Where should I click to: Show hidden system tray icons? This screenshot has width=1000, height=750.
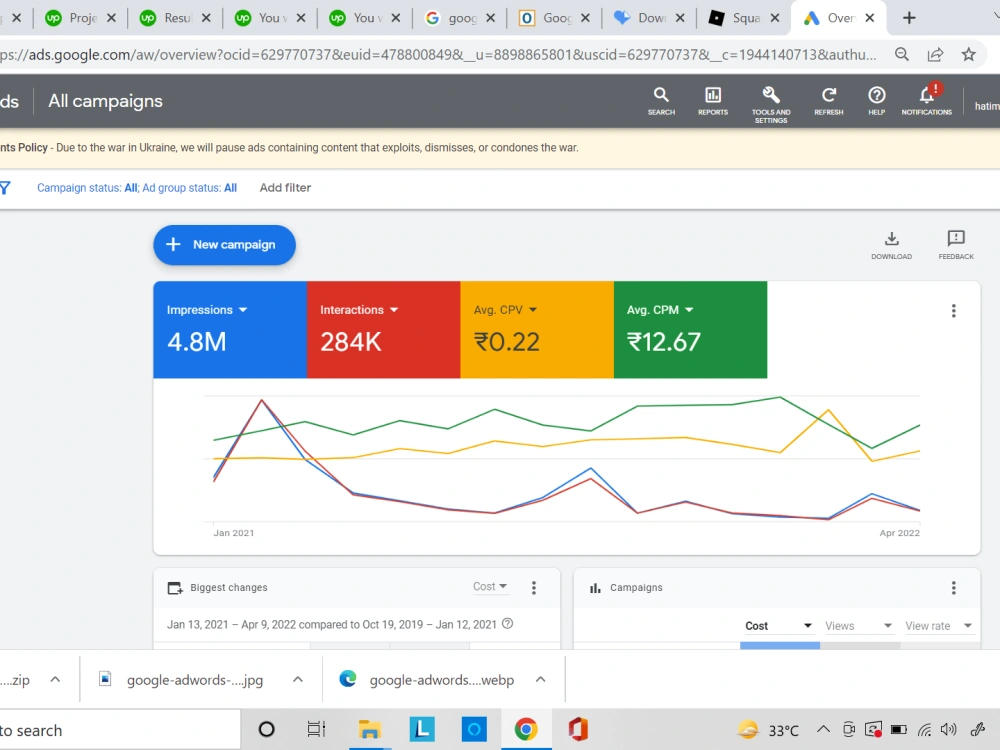(823, 729)
